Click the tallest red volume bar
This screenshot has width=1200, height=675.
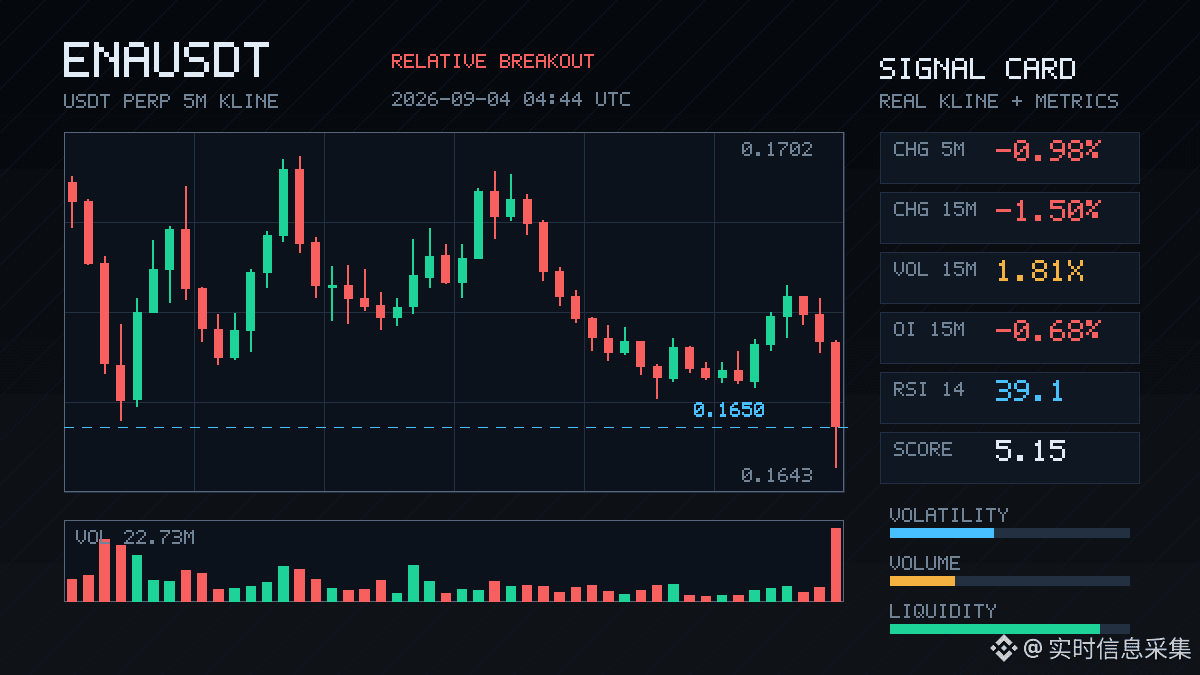click(x=836, y=564)
